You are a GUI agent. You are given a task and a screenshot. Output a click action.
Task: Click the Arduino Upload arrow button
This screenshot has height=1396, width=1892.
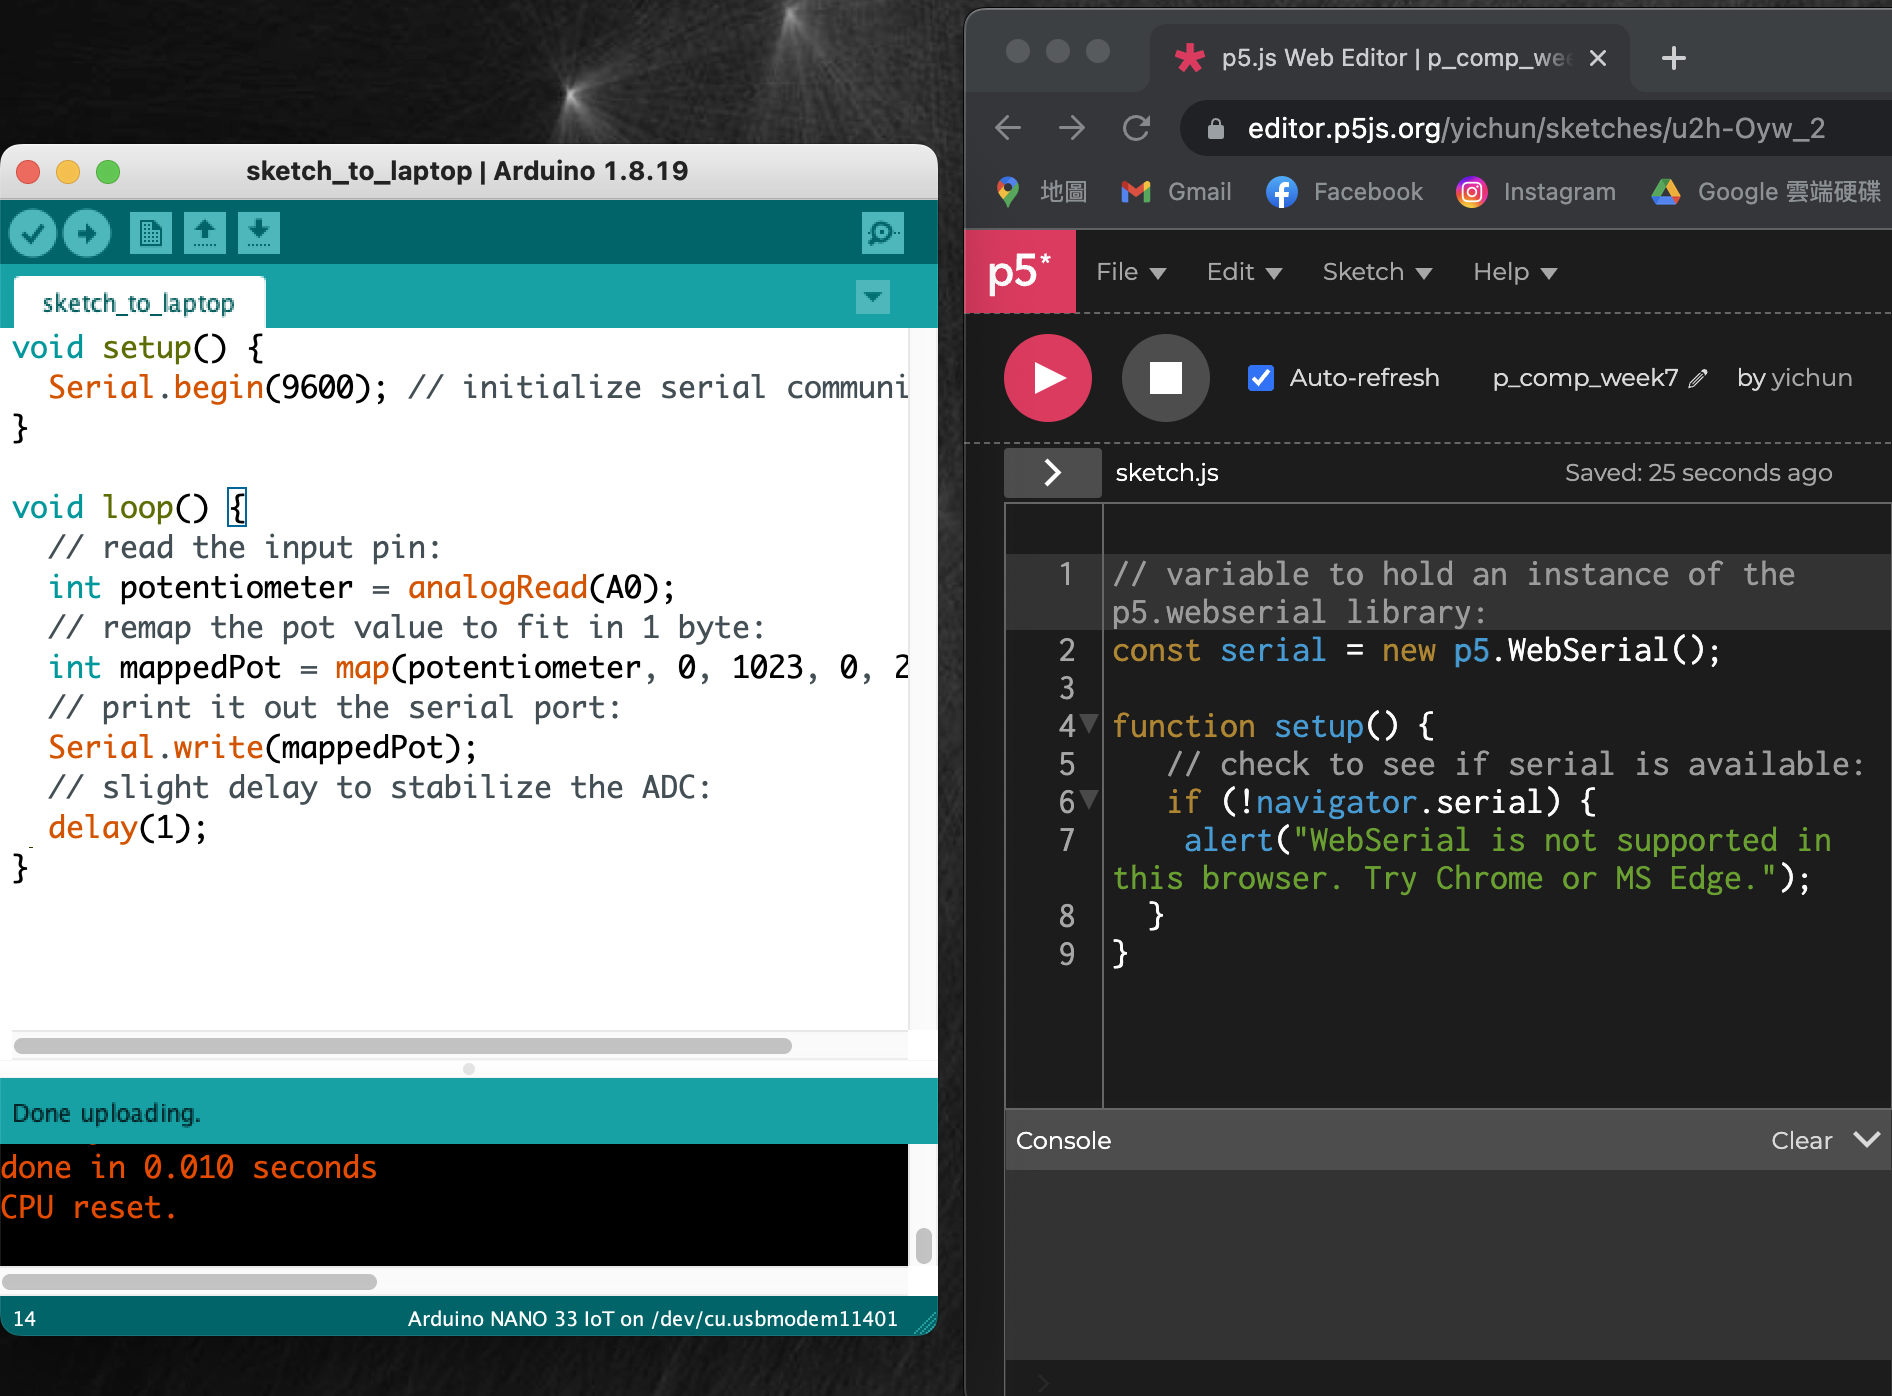pyautogui.click(x=87, y=234)
